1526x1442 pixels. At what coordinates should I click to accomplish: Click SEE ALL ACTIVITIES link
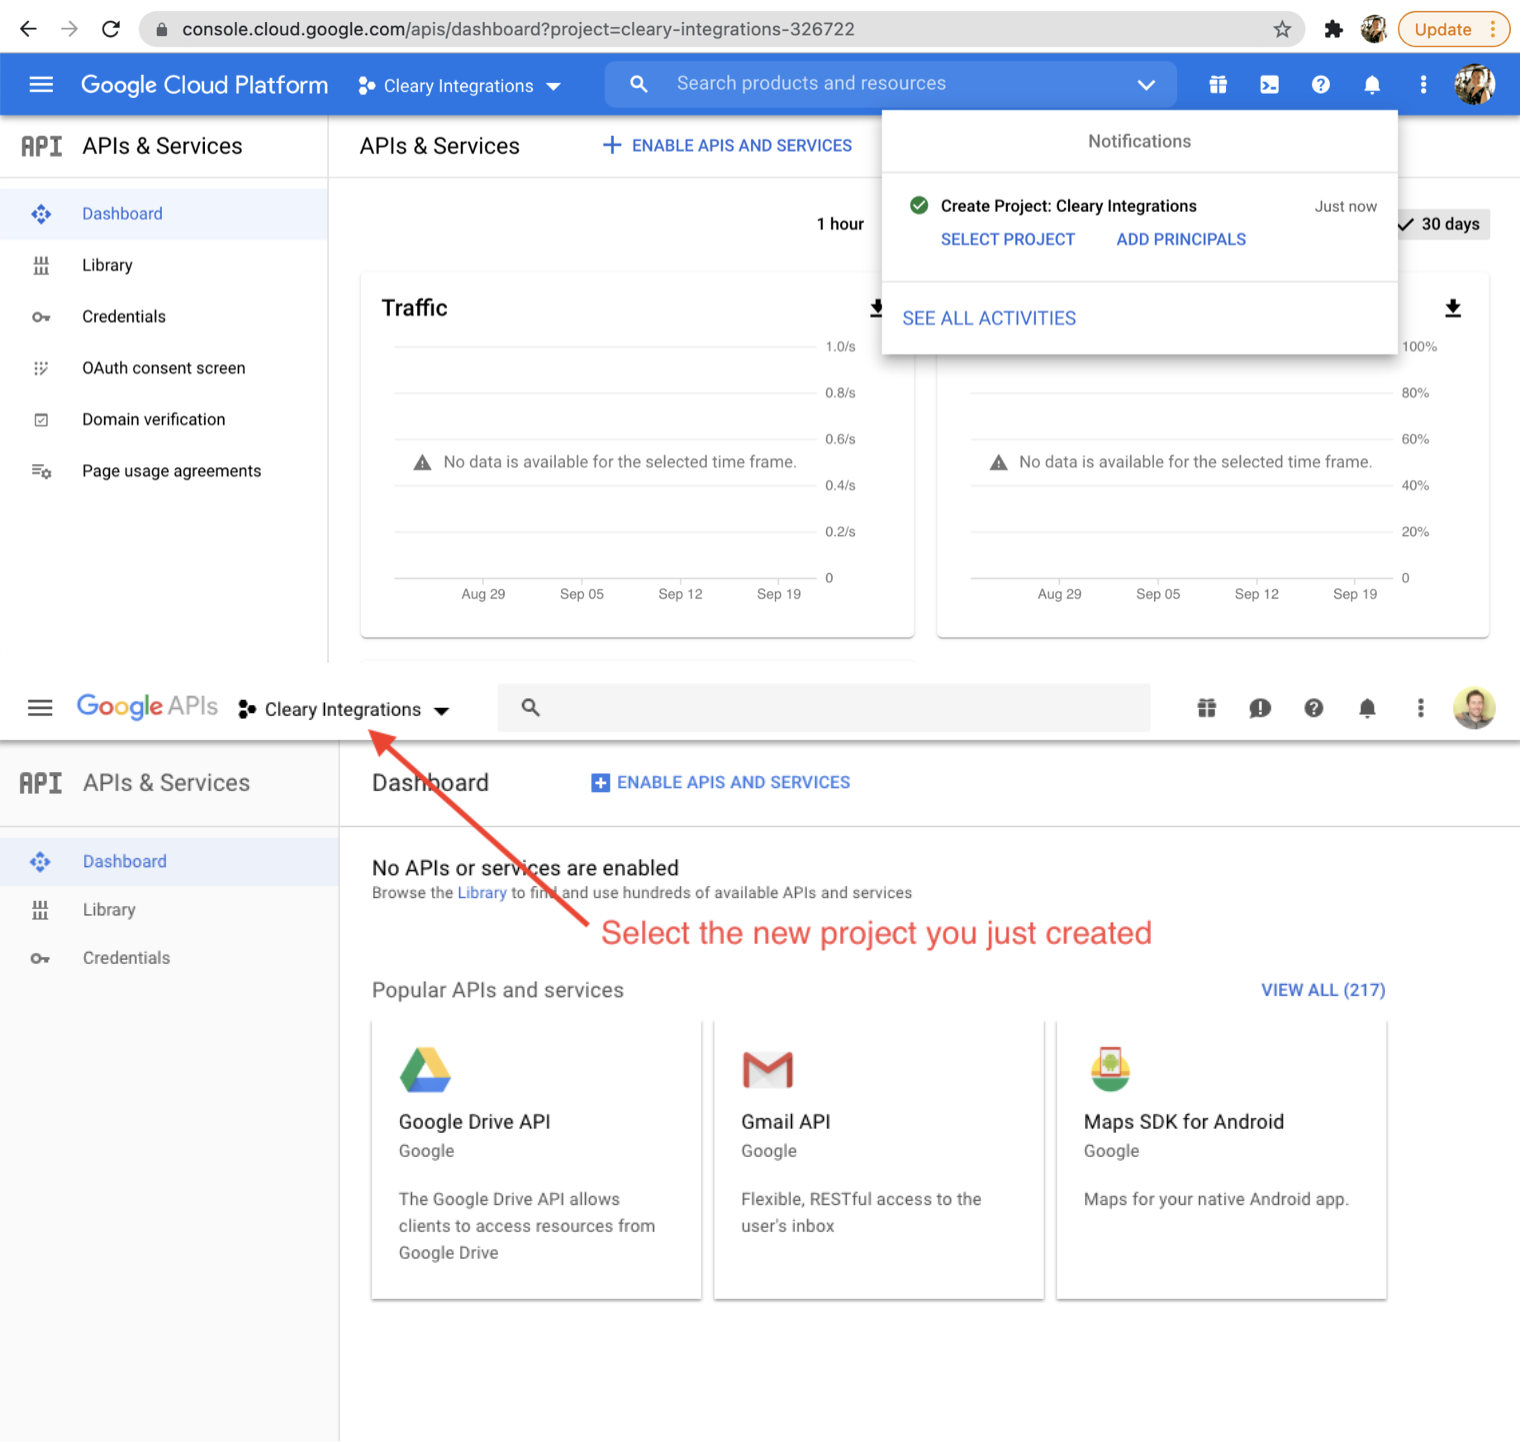pyautogui.click(x=989, y=318)
